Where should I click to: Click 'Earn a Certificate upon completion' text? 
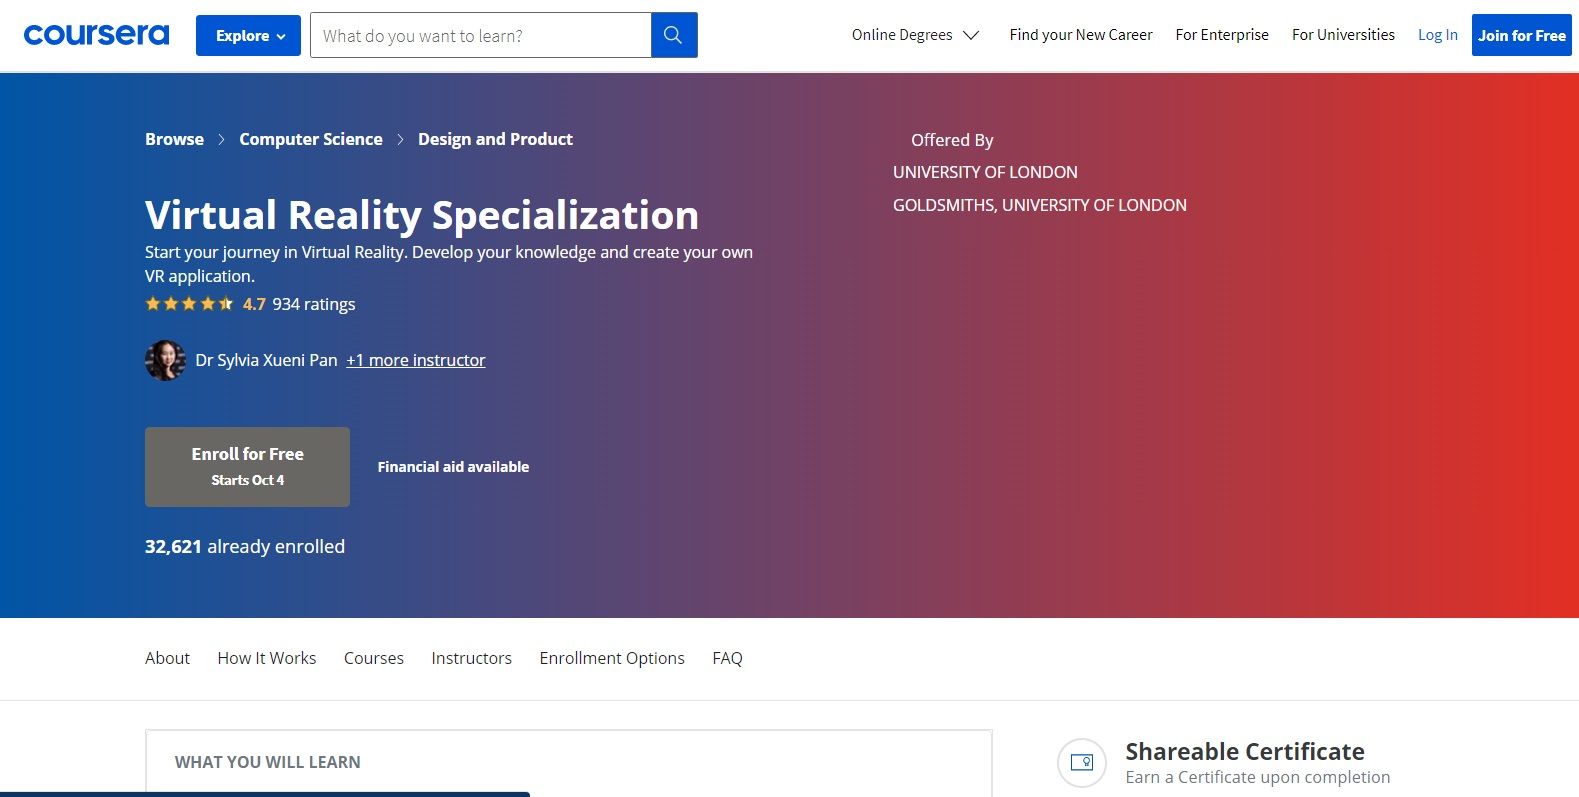[x=1258, y=777]
